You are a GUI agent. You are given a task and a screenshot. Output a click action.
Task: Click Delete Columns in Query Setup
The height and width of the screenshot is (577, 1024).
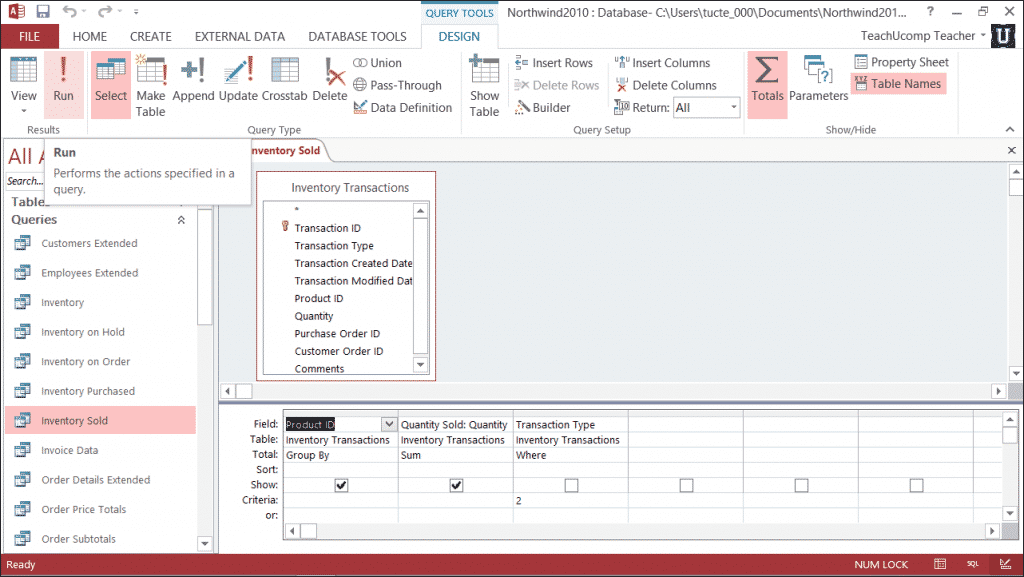665,85
